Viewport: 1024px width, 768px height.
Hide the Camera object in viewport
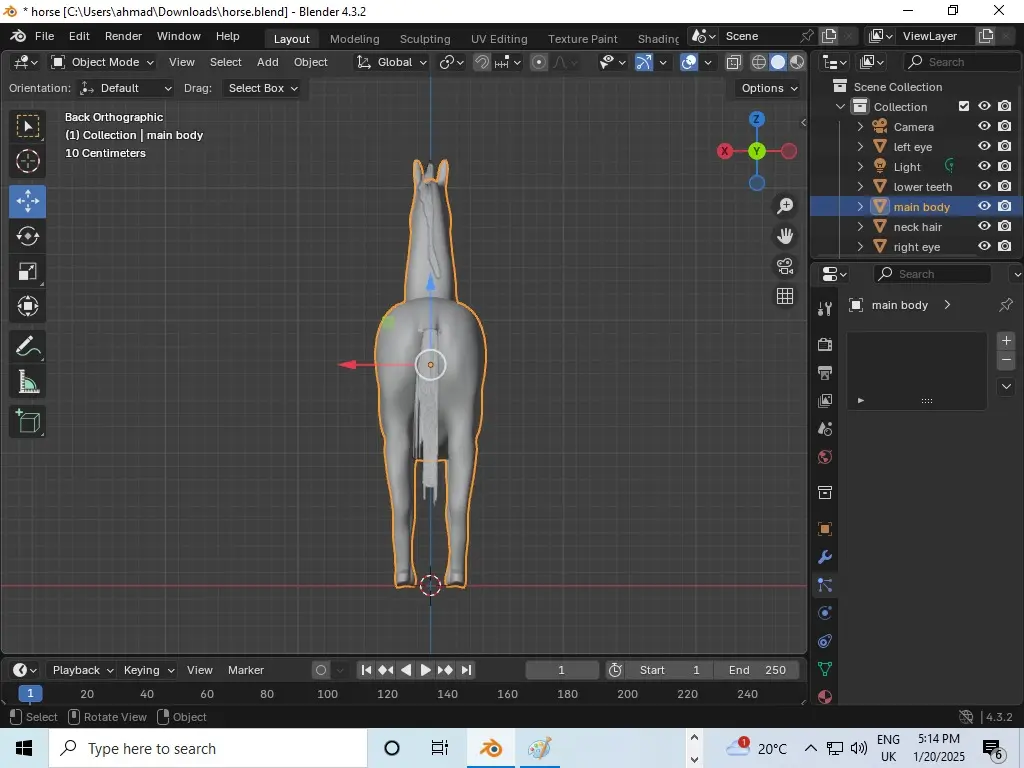pos(984,127)
